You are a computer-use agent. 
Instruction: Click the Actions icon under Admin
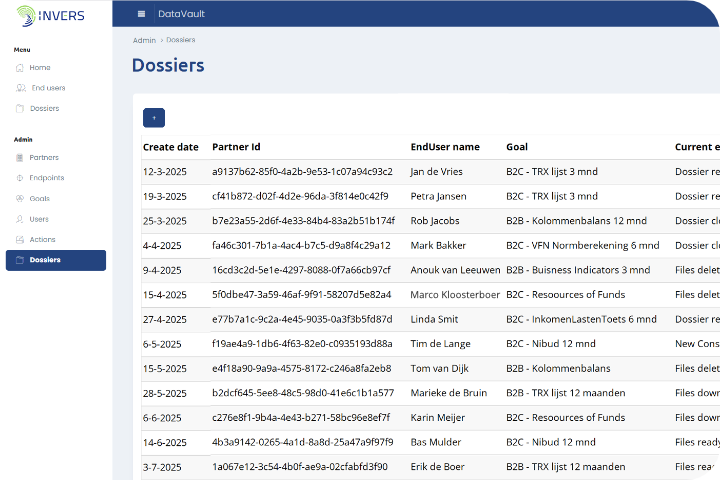20,239
